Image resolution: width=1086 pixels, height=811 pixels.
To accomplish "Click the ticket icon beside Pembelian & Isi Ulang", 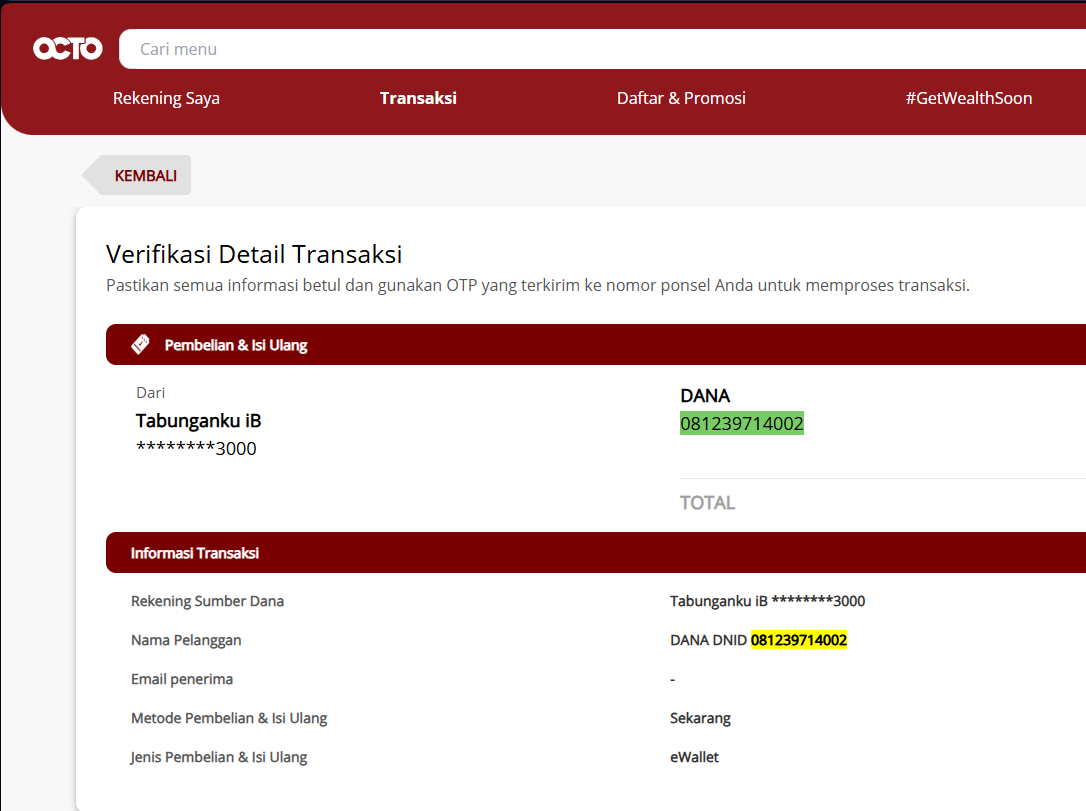I will pyautogui.click(x=140, y=344).
